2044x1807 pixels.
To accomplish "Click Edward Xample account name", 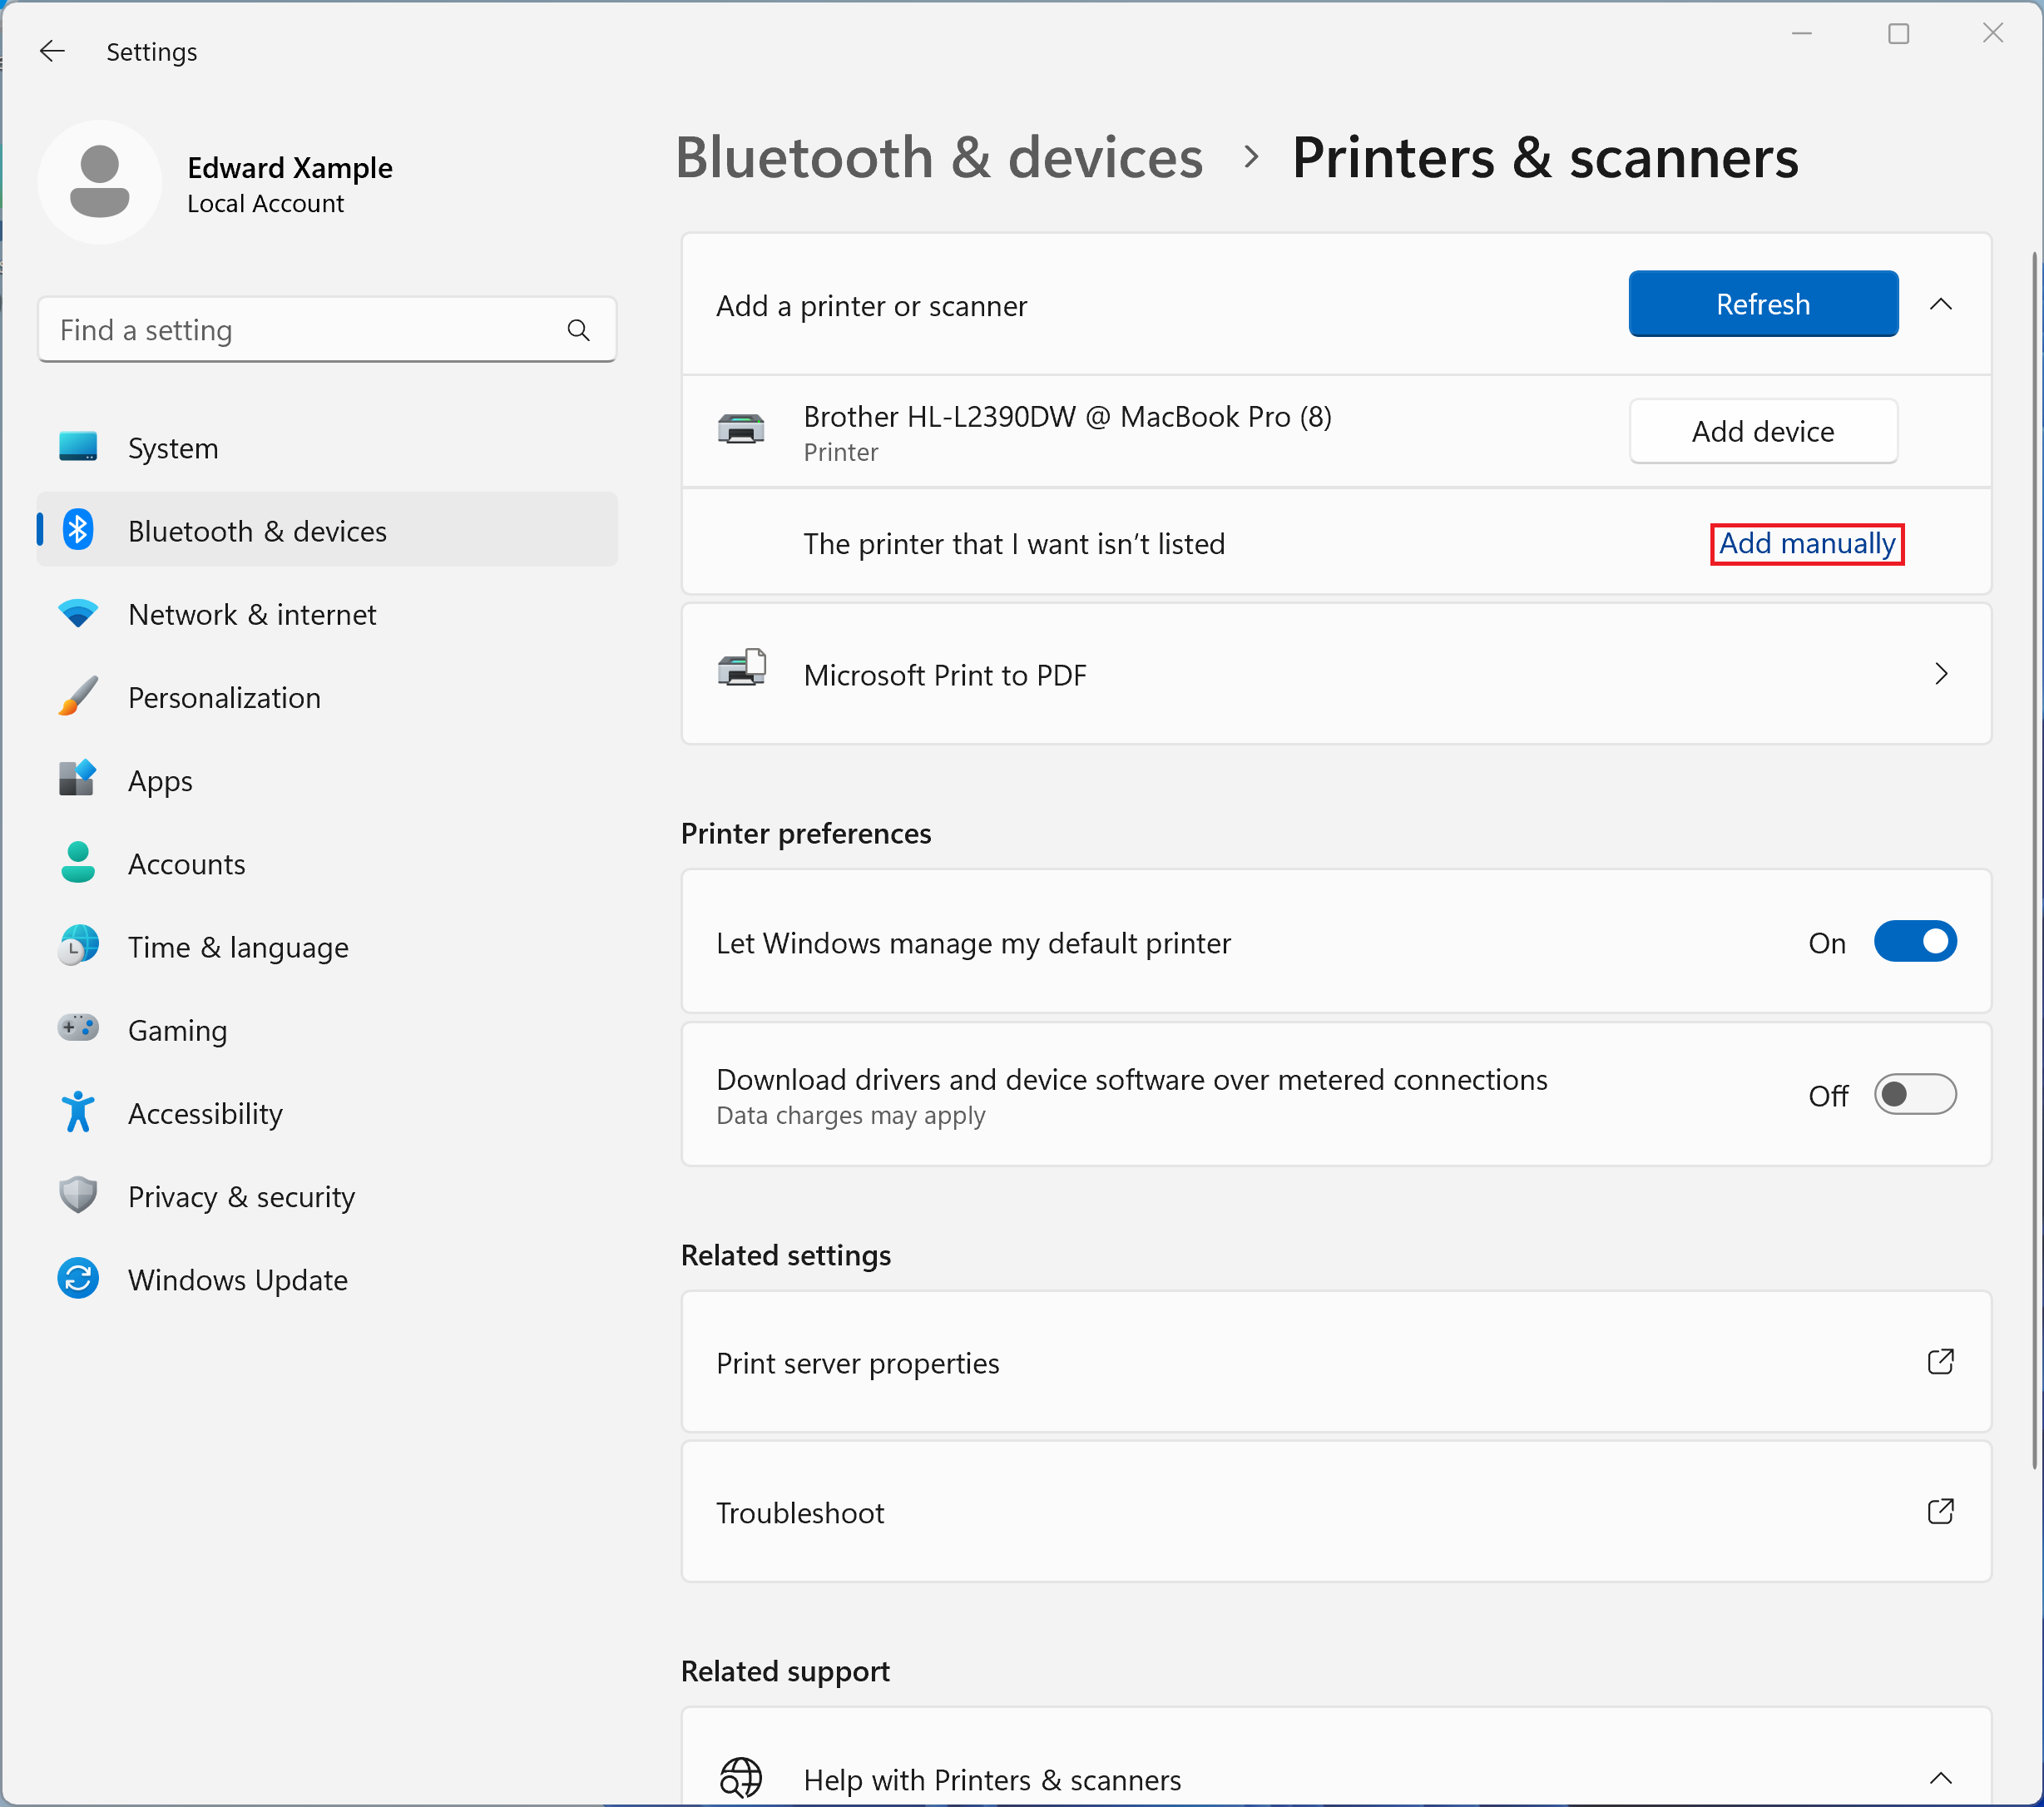I will 290,167.
